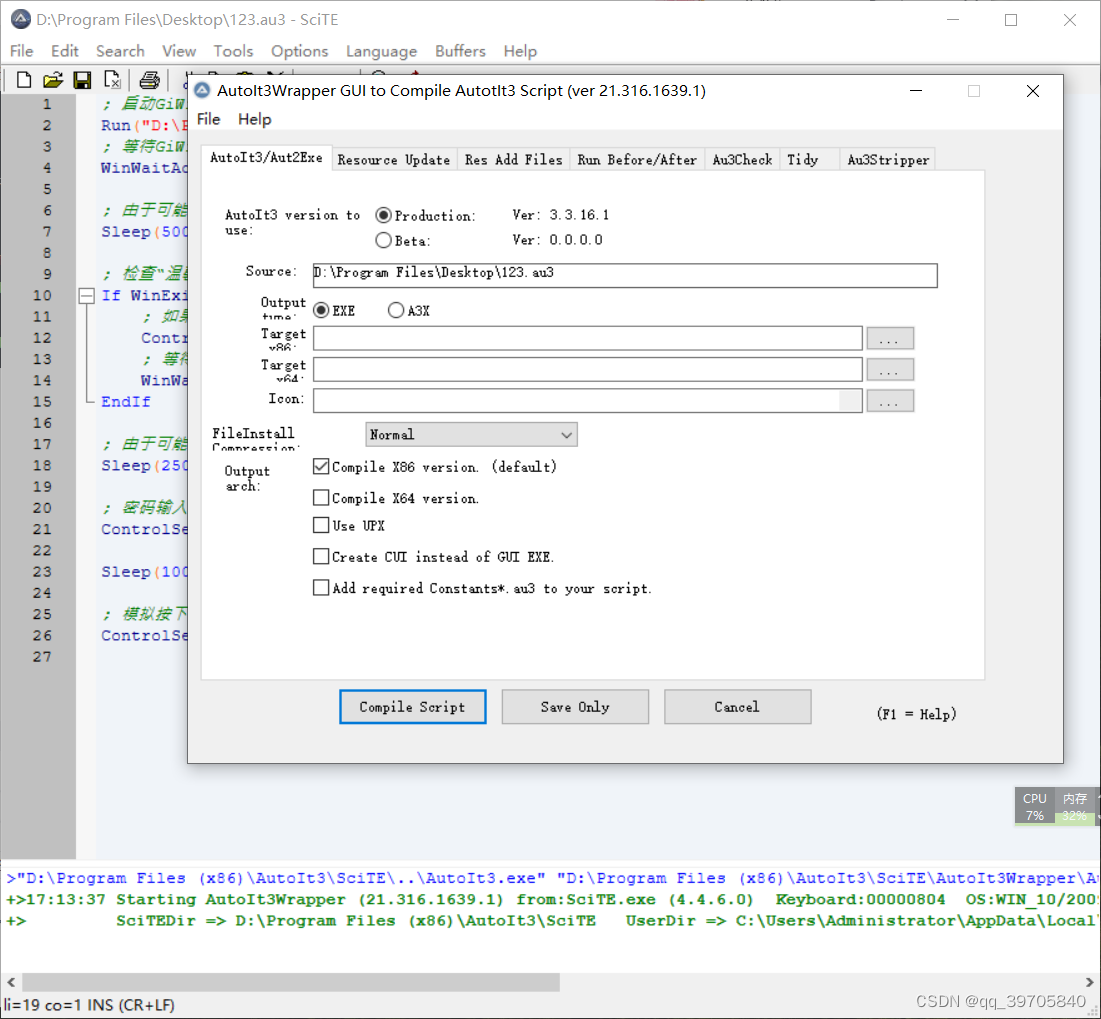Open SciTE Language menu

coord(381,51)
